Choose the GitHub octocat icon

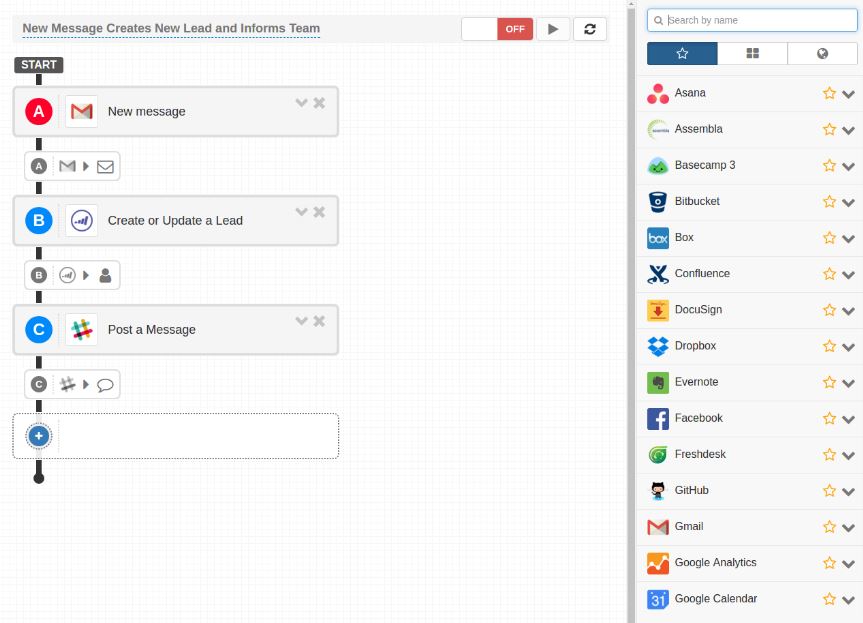(x=658, y=491)
